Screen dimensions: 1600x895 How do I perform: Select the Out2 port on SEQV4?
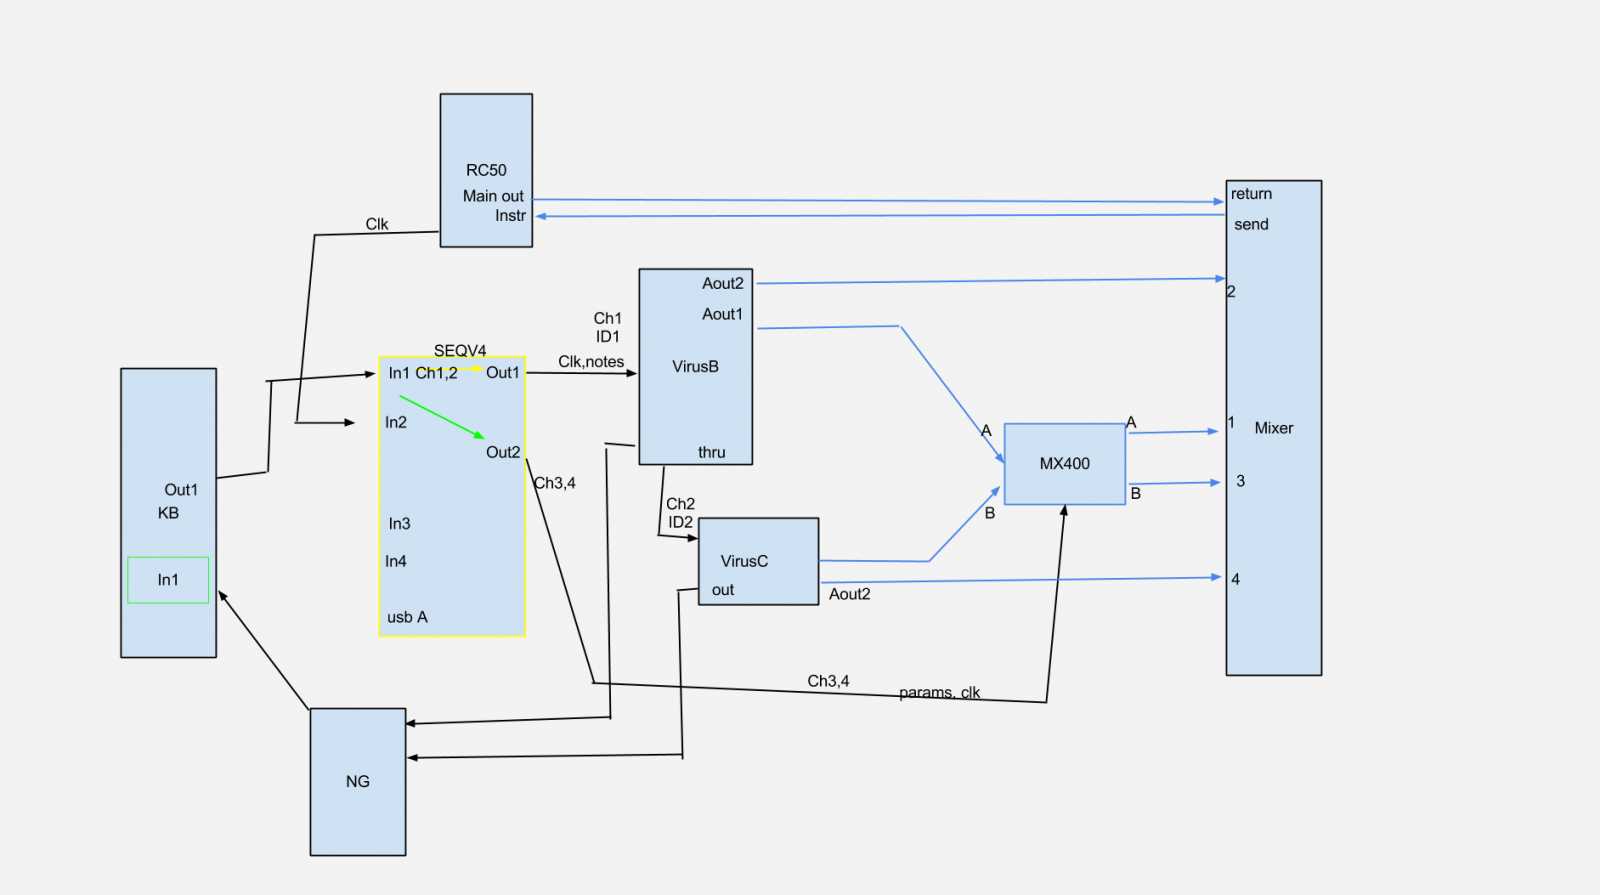tap(503, 452)
